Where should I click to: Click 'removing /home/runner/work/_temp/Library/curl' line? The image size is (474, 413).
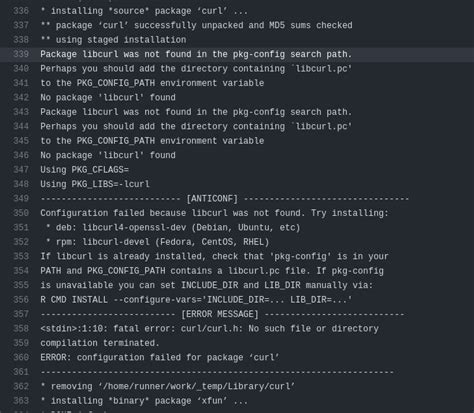[x=168, y=387]
